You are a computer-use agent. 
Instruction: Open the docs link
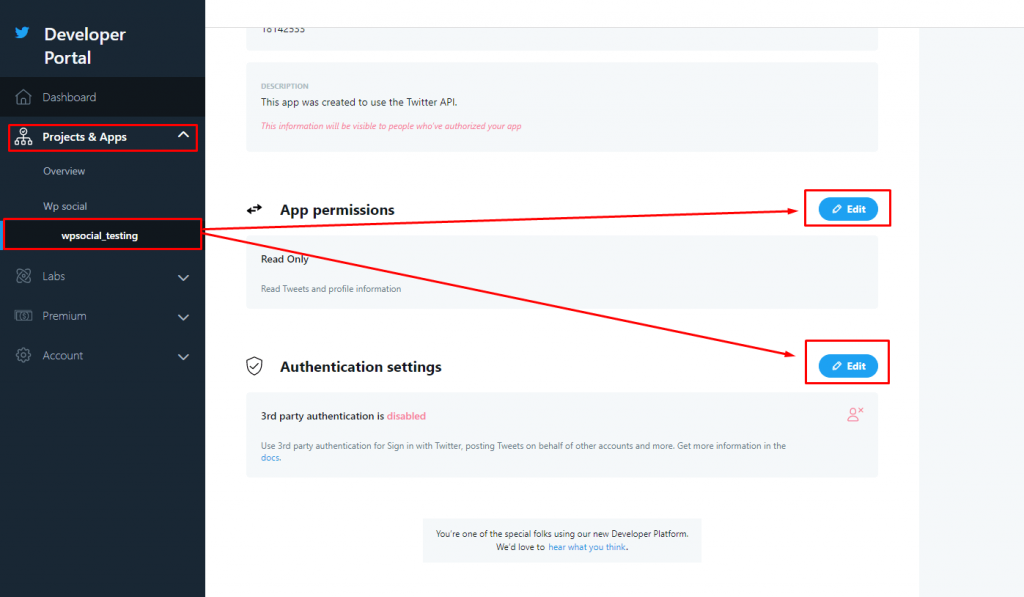[270, 458]
